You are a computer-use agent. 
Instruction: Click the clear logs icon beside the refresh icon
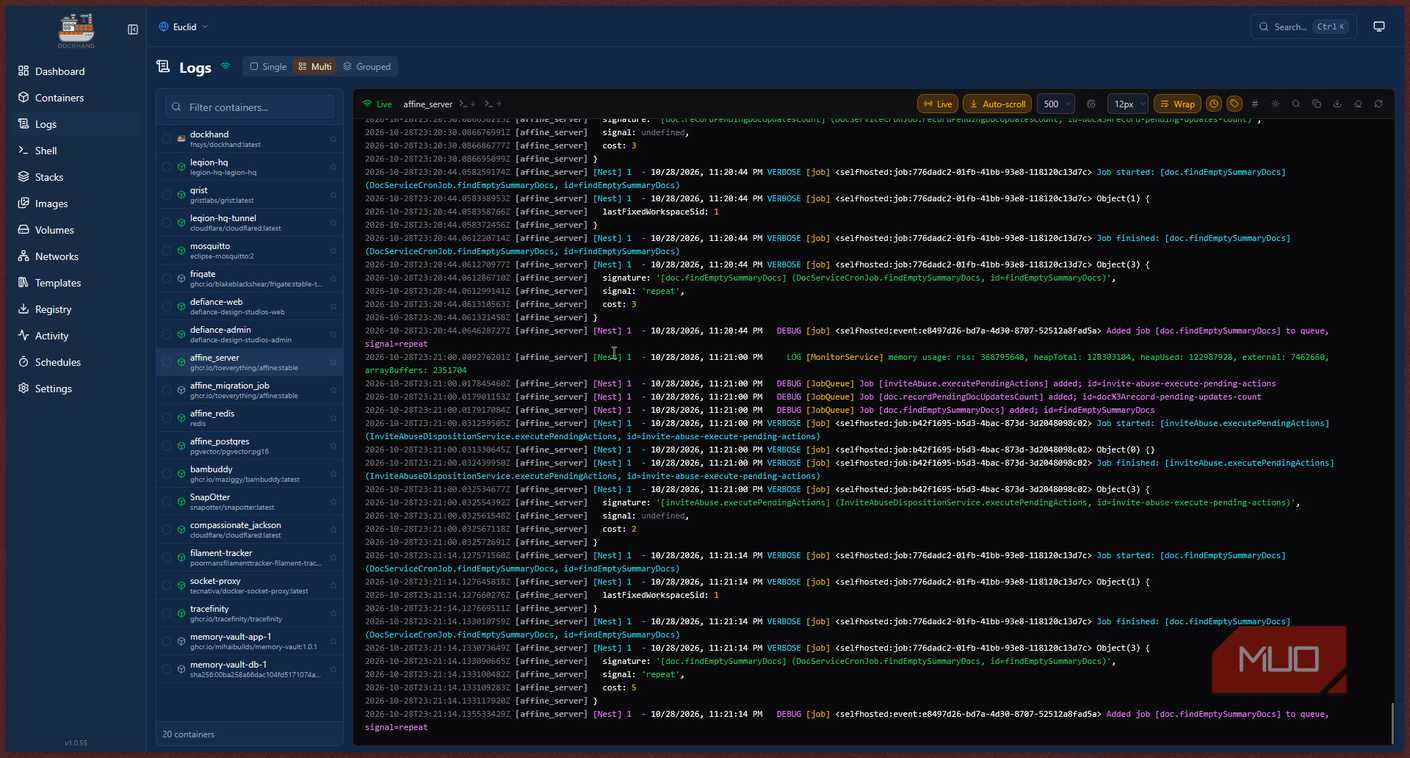pos(1358,104)
